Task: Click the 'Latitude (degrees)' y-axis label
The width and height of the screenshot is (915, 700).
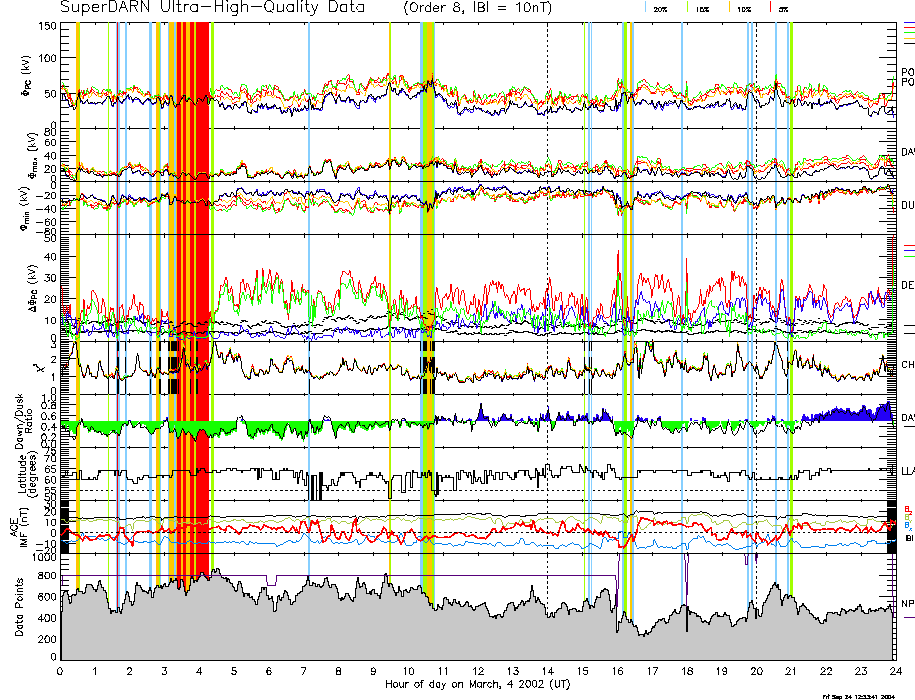Action: click(x=22, y=472)
